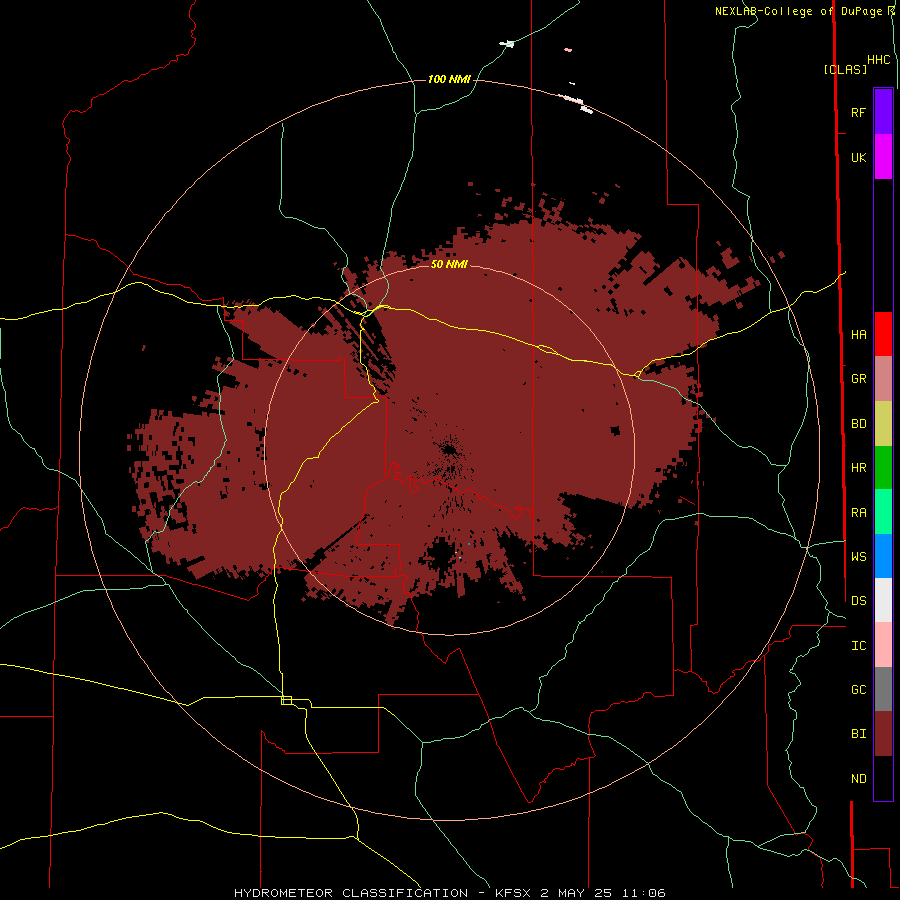
Task: Click the ND legend label
Action: point(858,779)
